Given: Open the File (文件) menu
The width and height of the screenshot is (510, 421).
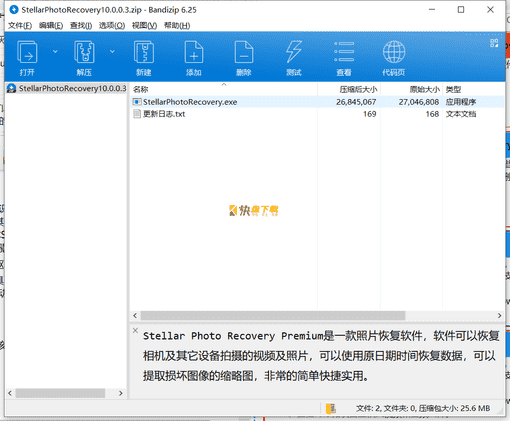Looking at the screenshot, I should click(20, 25).
